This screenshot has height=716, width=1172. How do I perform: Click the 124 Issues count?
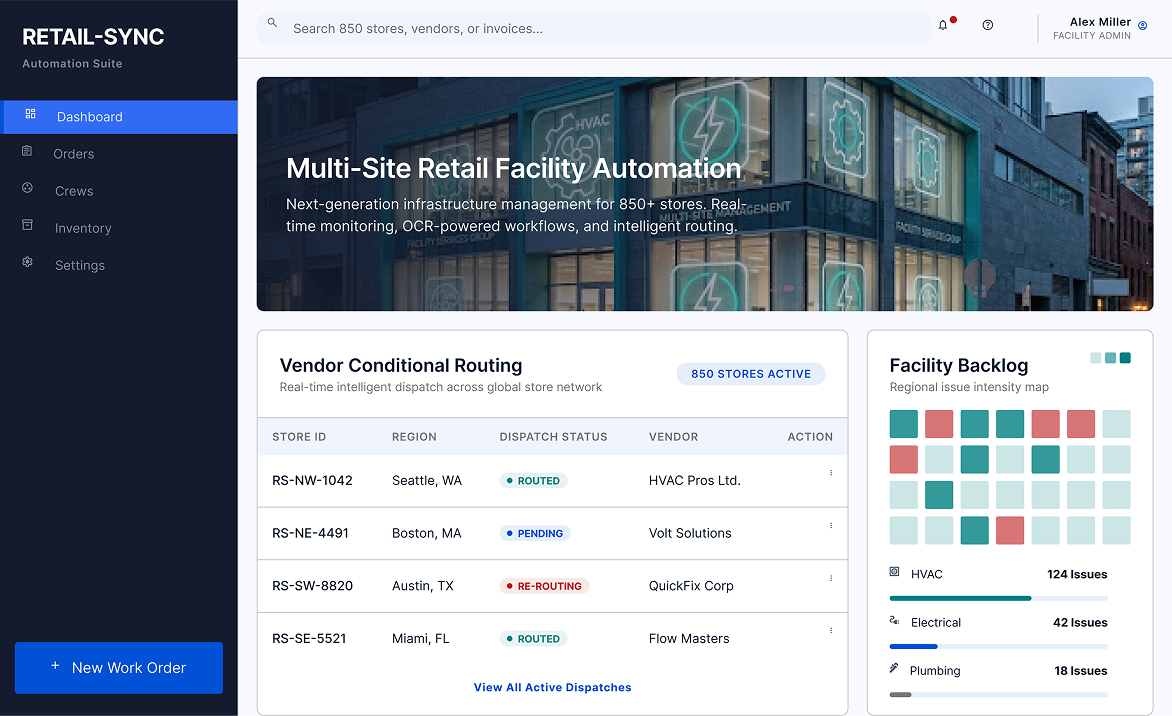pyautogui.click(x=1077, y=574)
